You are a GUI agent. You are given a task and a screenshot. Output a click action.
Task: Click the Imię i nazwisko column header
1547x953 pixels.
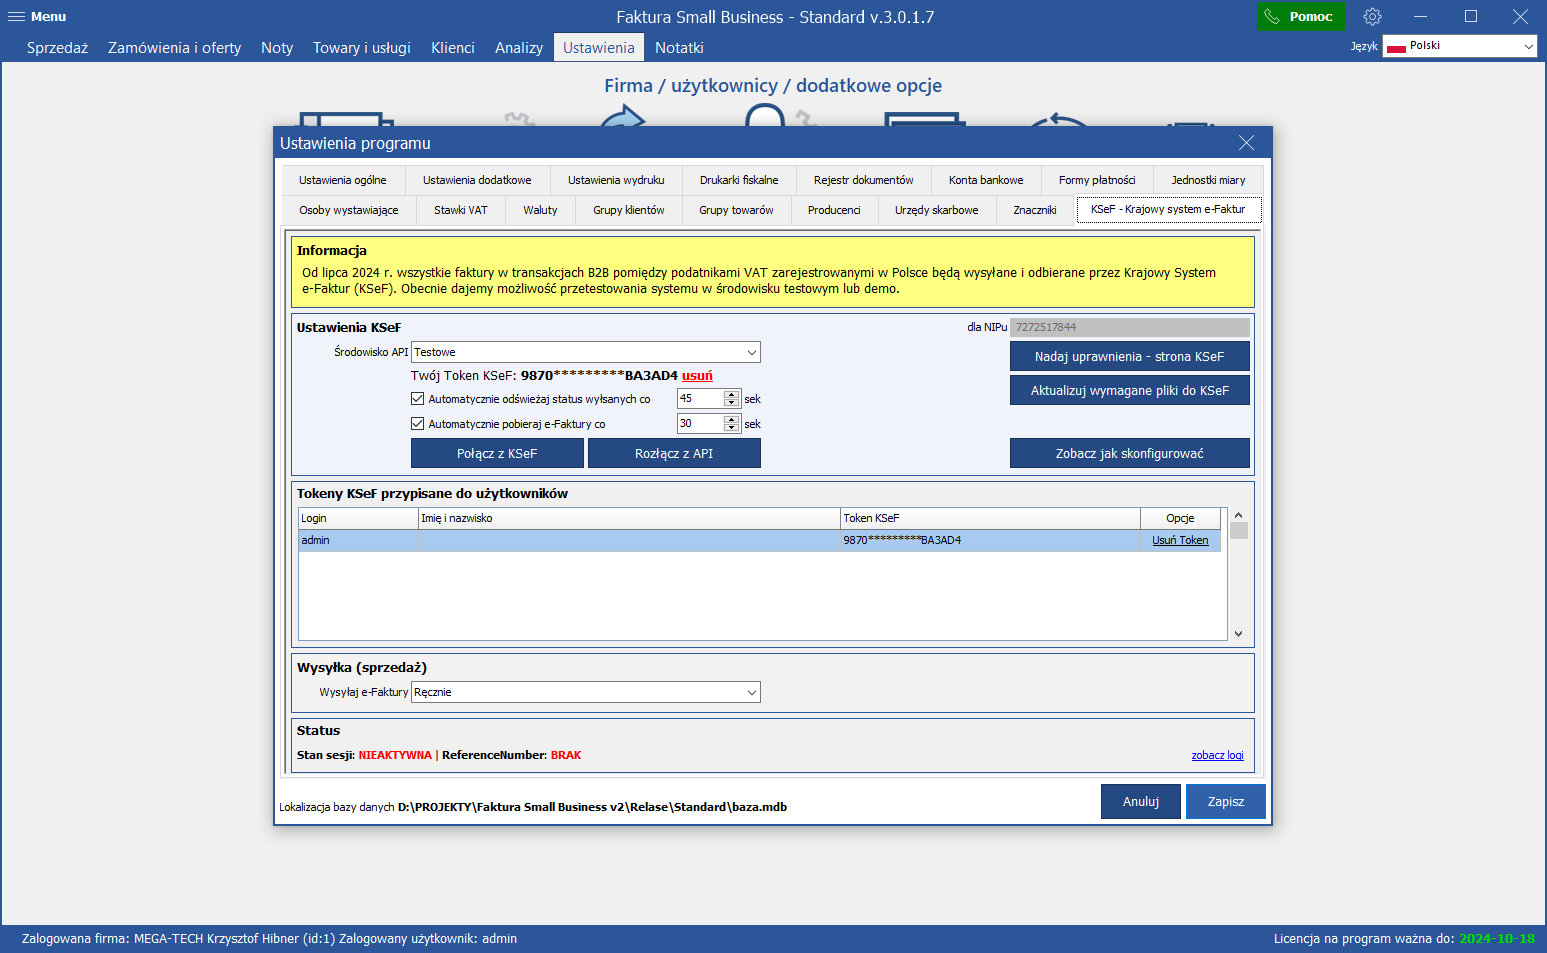(629, 518)
